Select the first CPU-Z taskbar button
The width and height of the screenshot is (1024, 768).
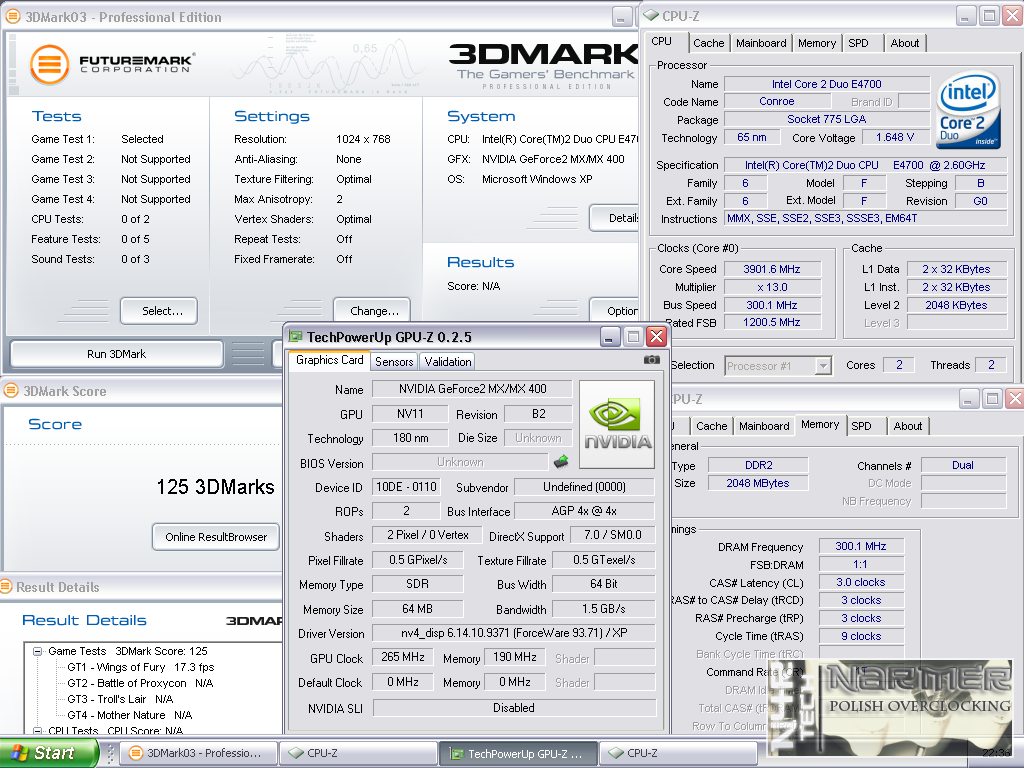pos(357,753)
